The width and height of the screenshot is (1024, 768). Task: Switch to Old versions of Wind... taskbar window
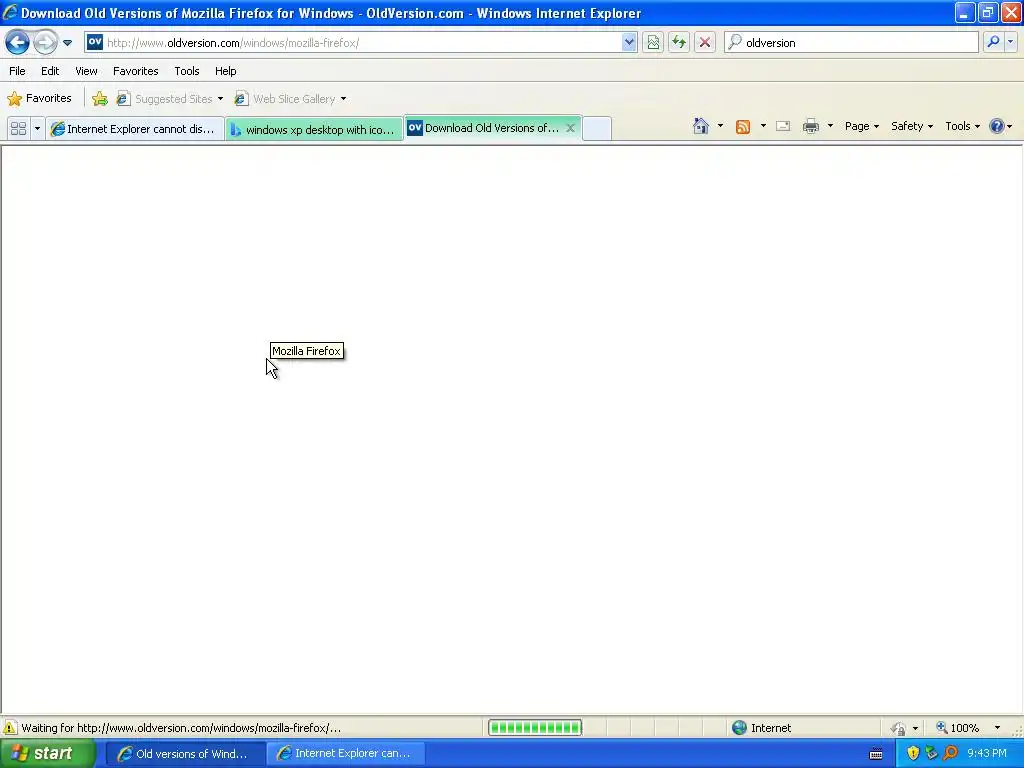pyautogui.click(x=185, y=754)
